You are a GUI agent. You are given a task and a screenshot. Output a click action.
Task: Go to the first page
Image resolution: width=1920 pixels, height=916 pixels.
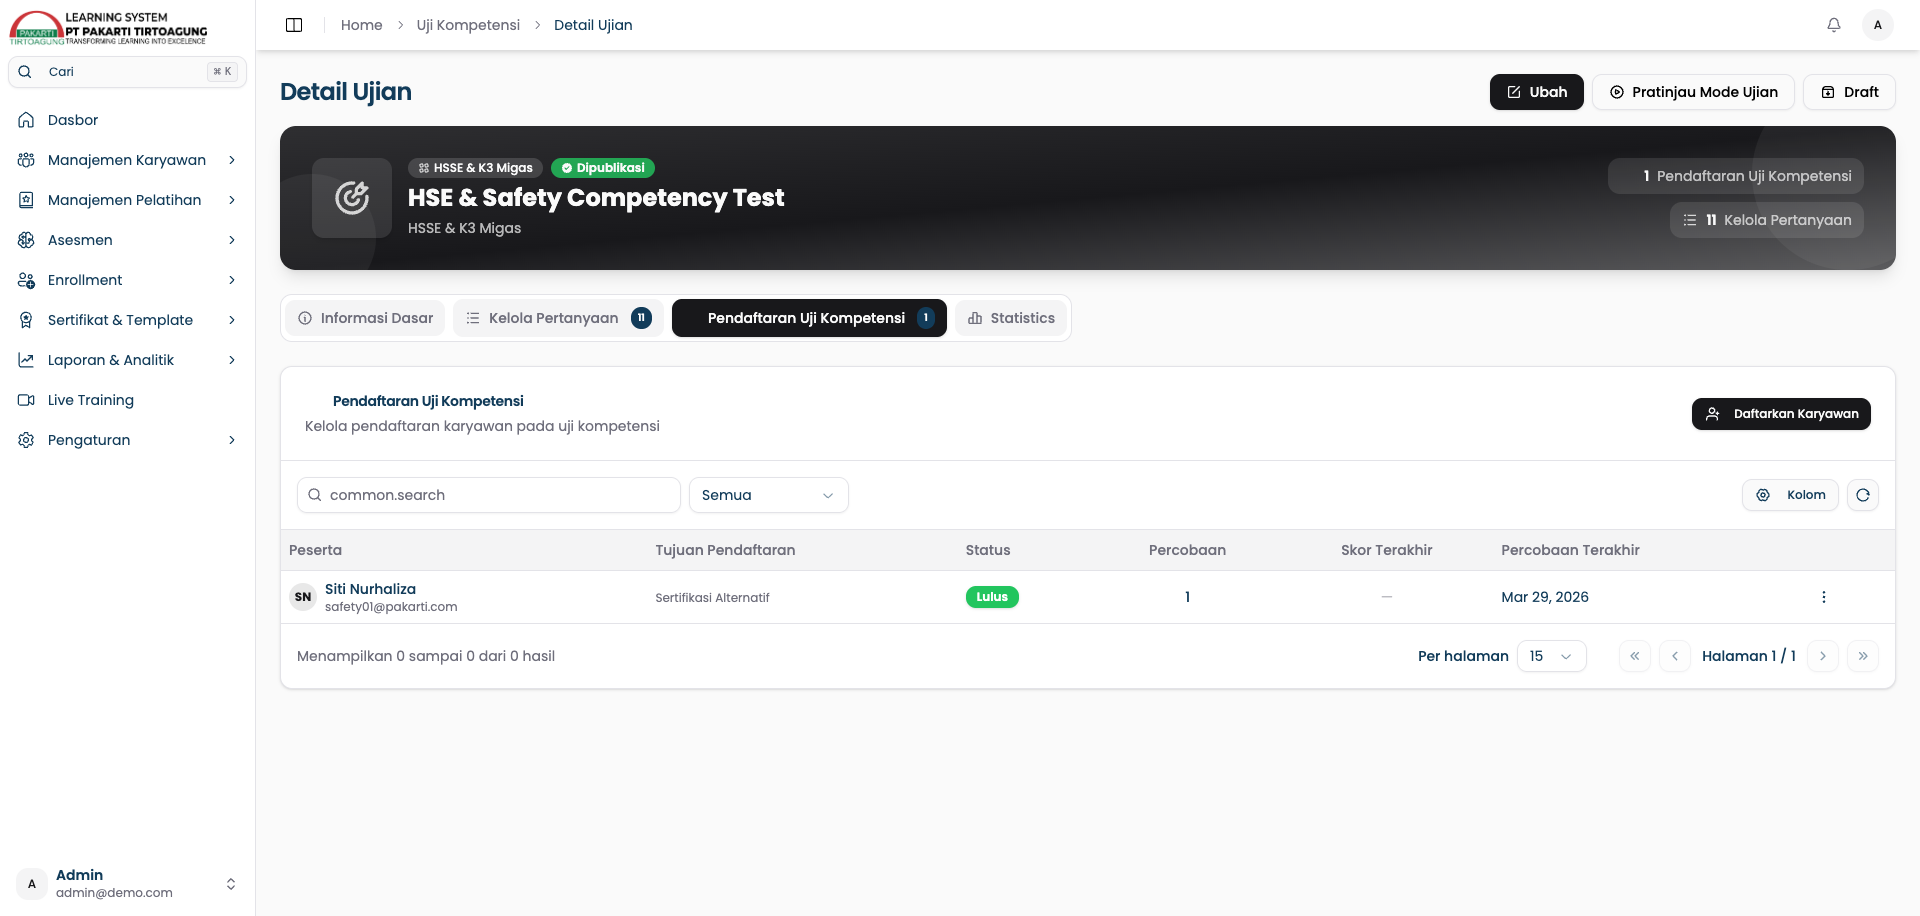click(1635, 656)
